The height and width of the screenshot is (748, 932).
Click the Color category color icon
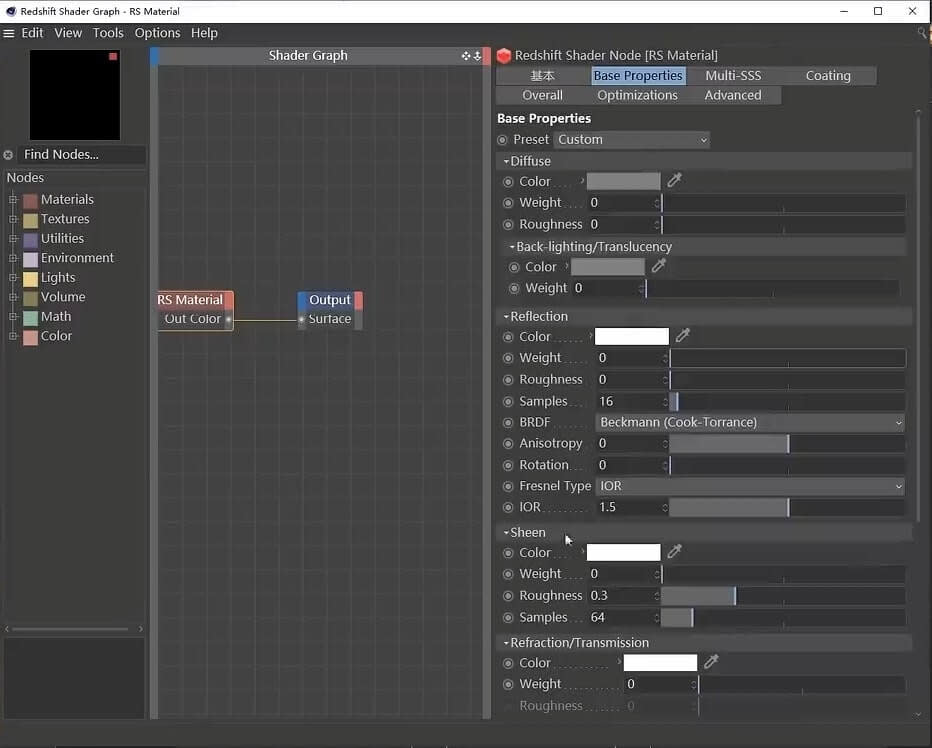30,338
